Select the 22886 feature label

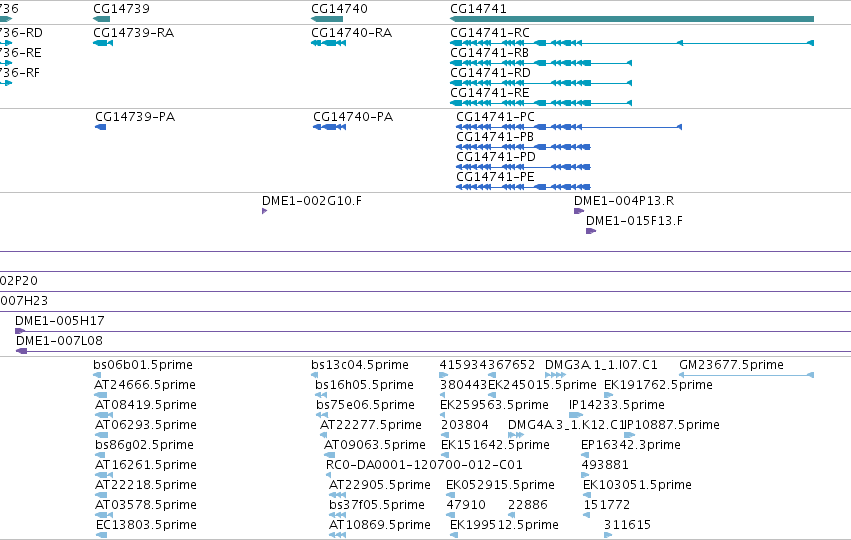pos(528,505)
